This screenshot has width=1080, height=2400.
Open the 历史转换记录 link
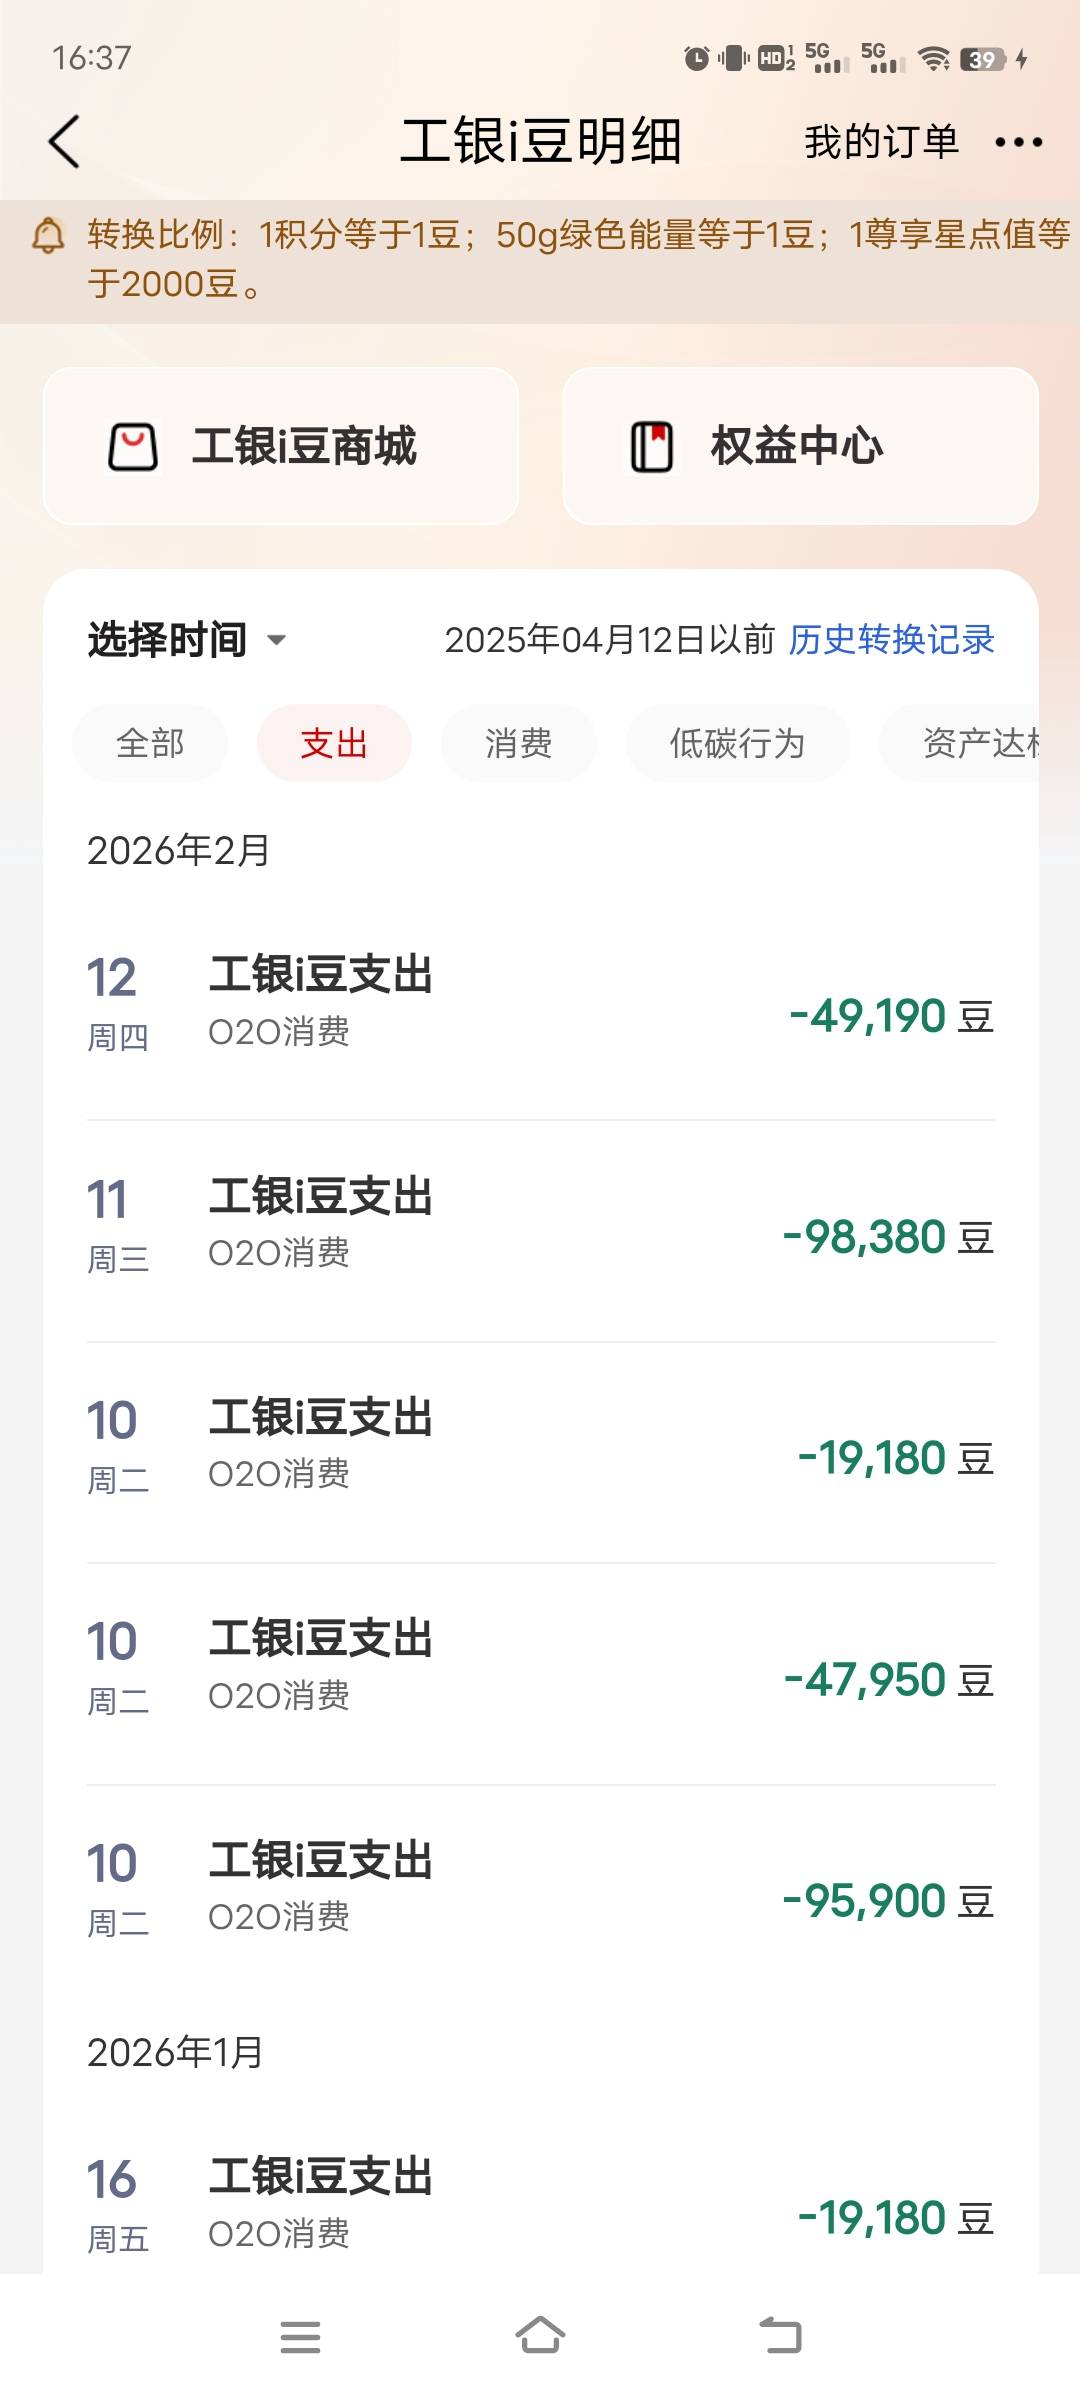(891, 640)
